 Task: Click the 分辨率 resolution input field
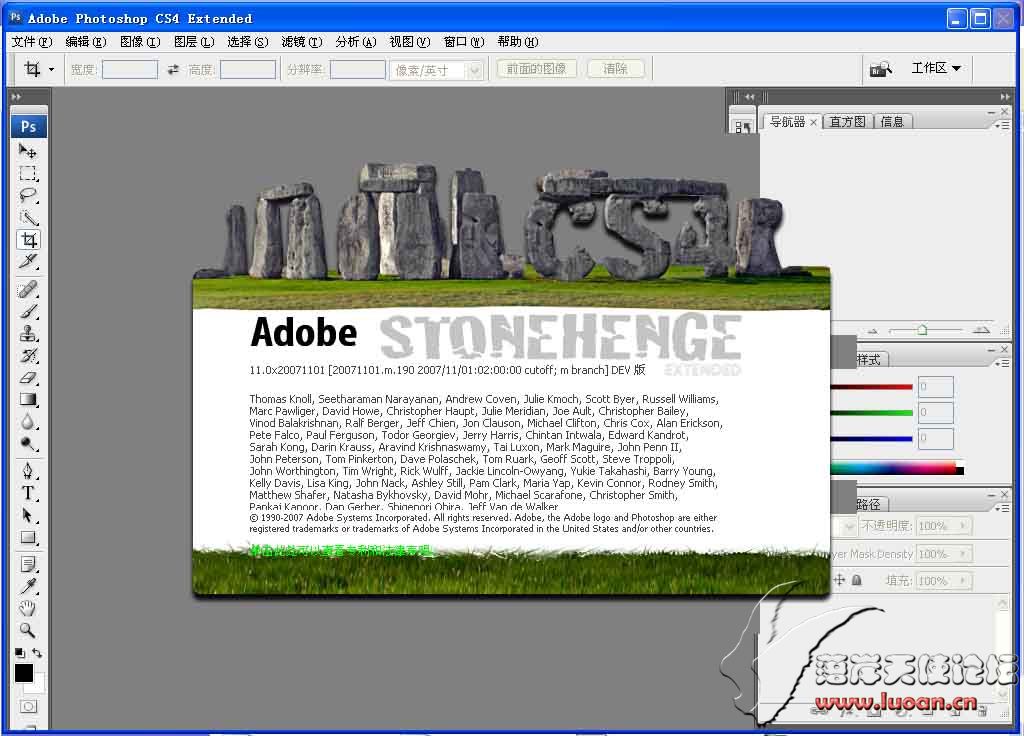tap(358, 69)
